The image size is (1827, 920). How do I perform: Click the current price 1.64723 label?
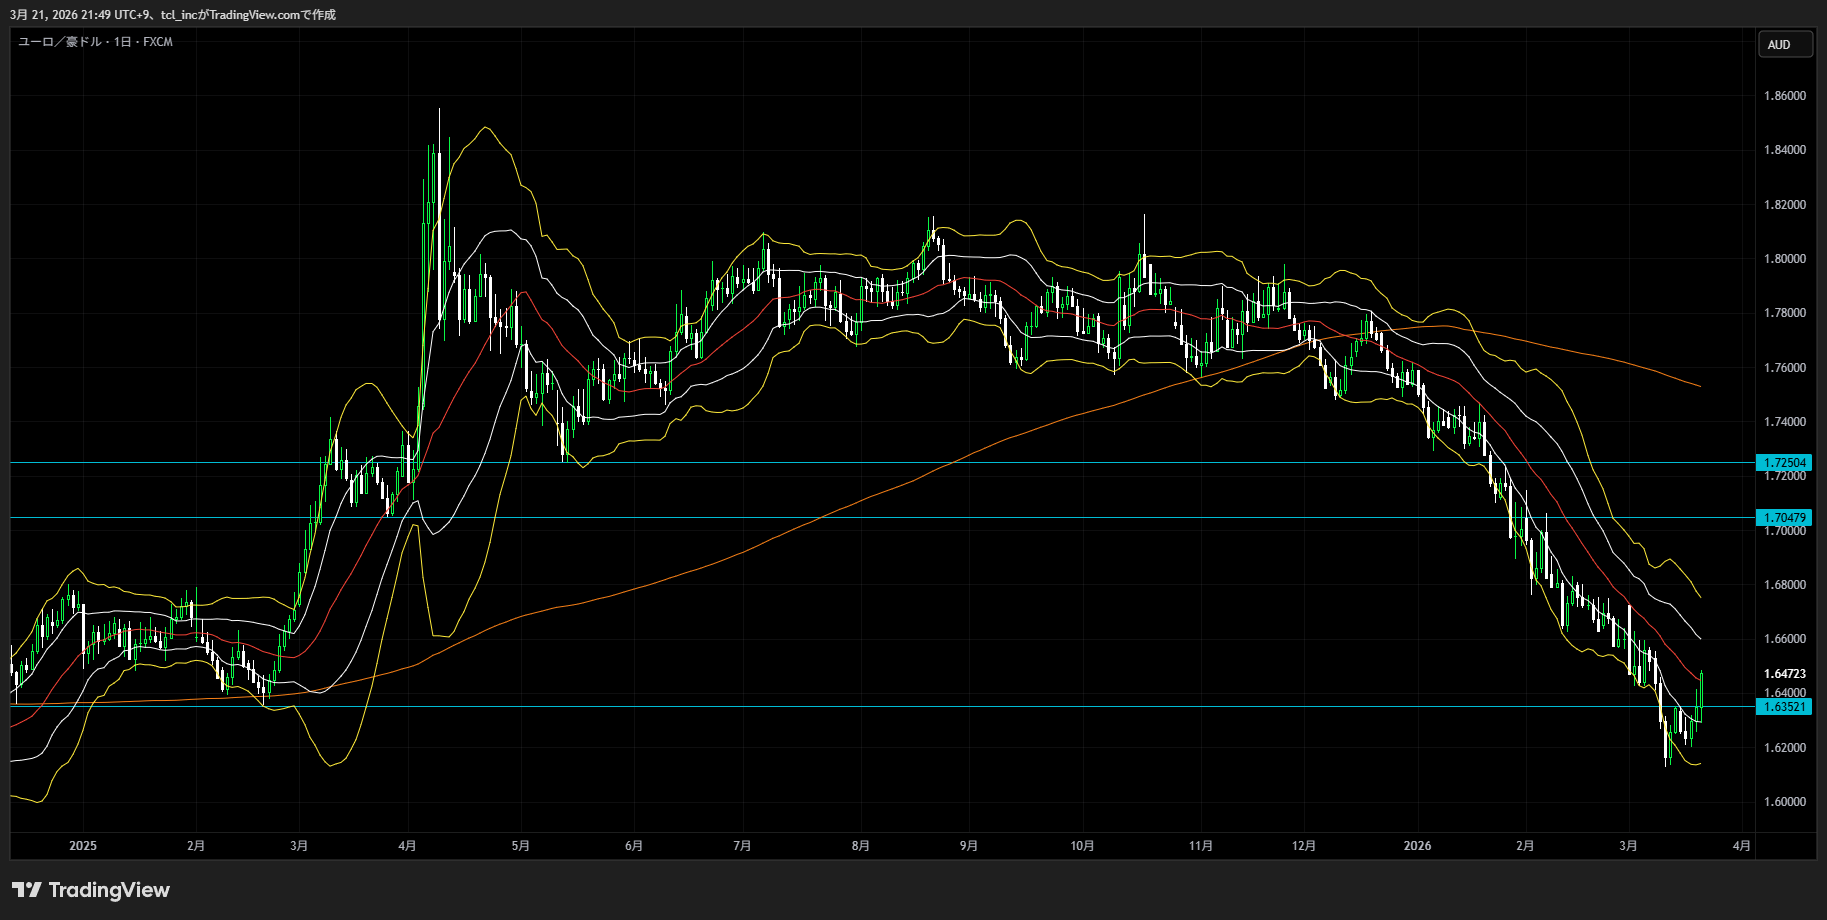[x=1784, y=674]
